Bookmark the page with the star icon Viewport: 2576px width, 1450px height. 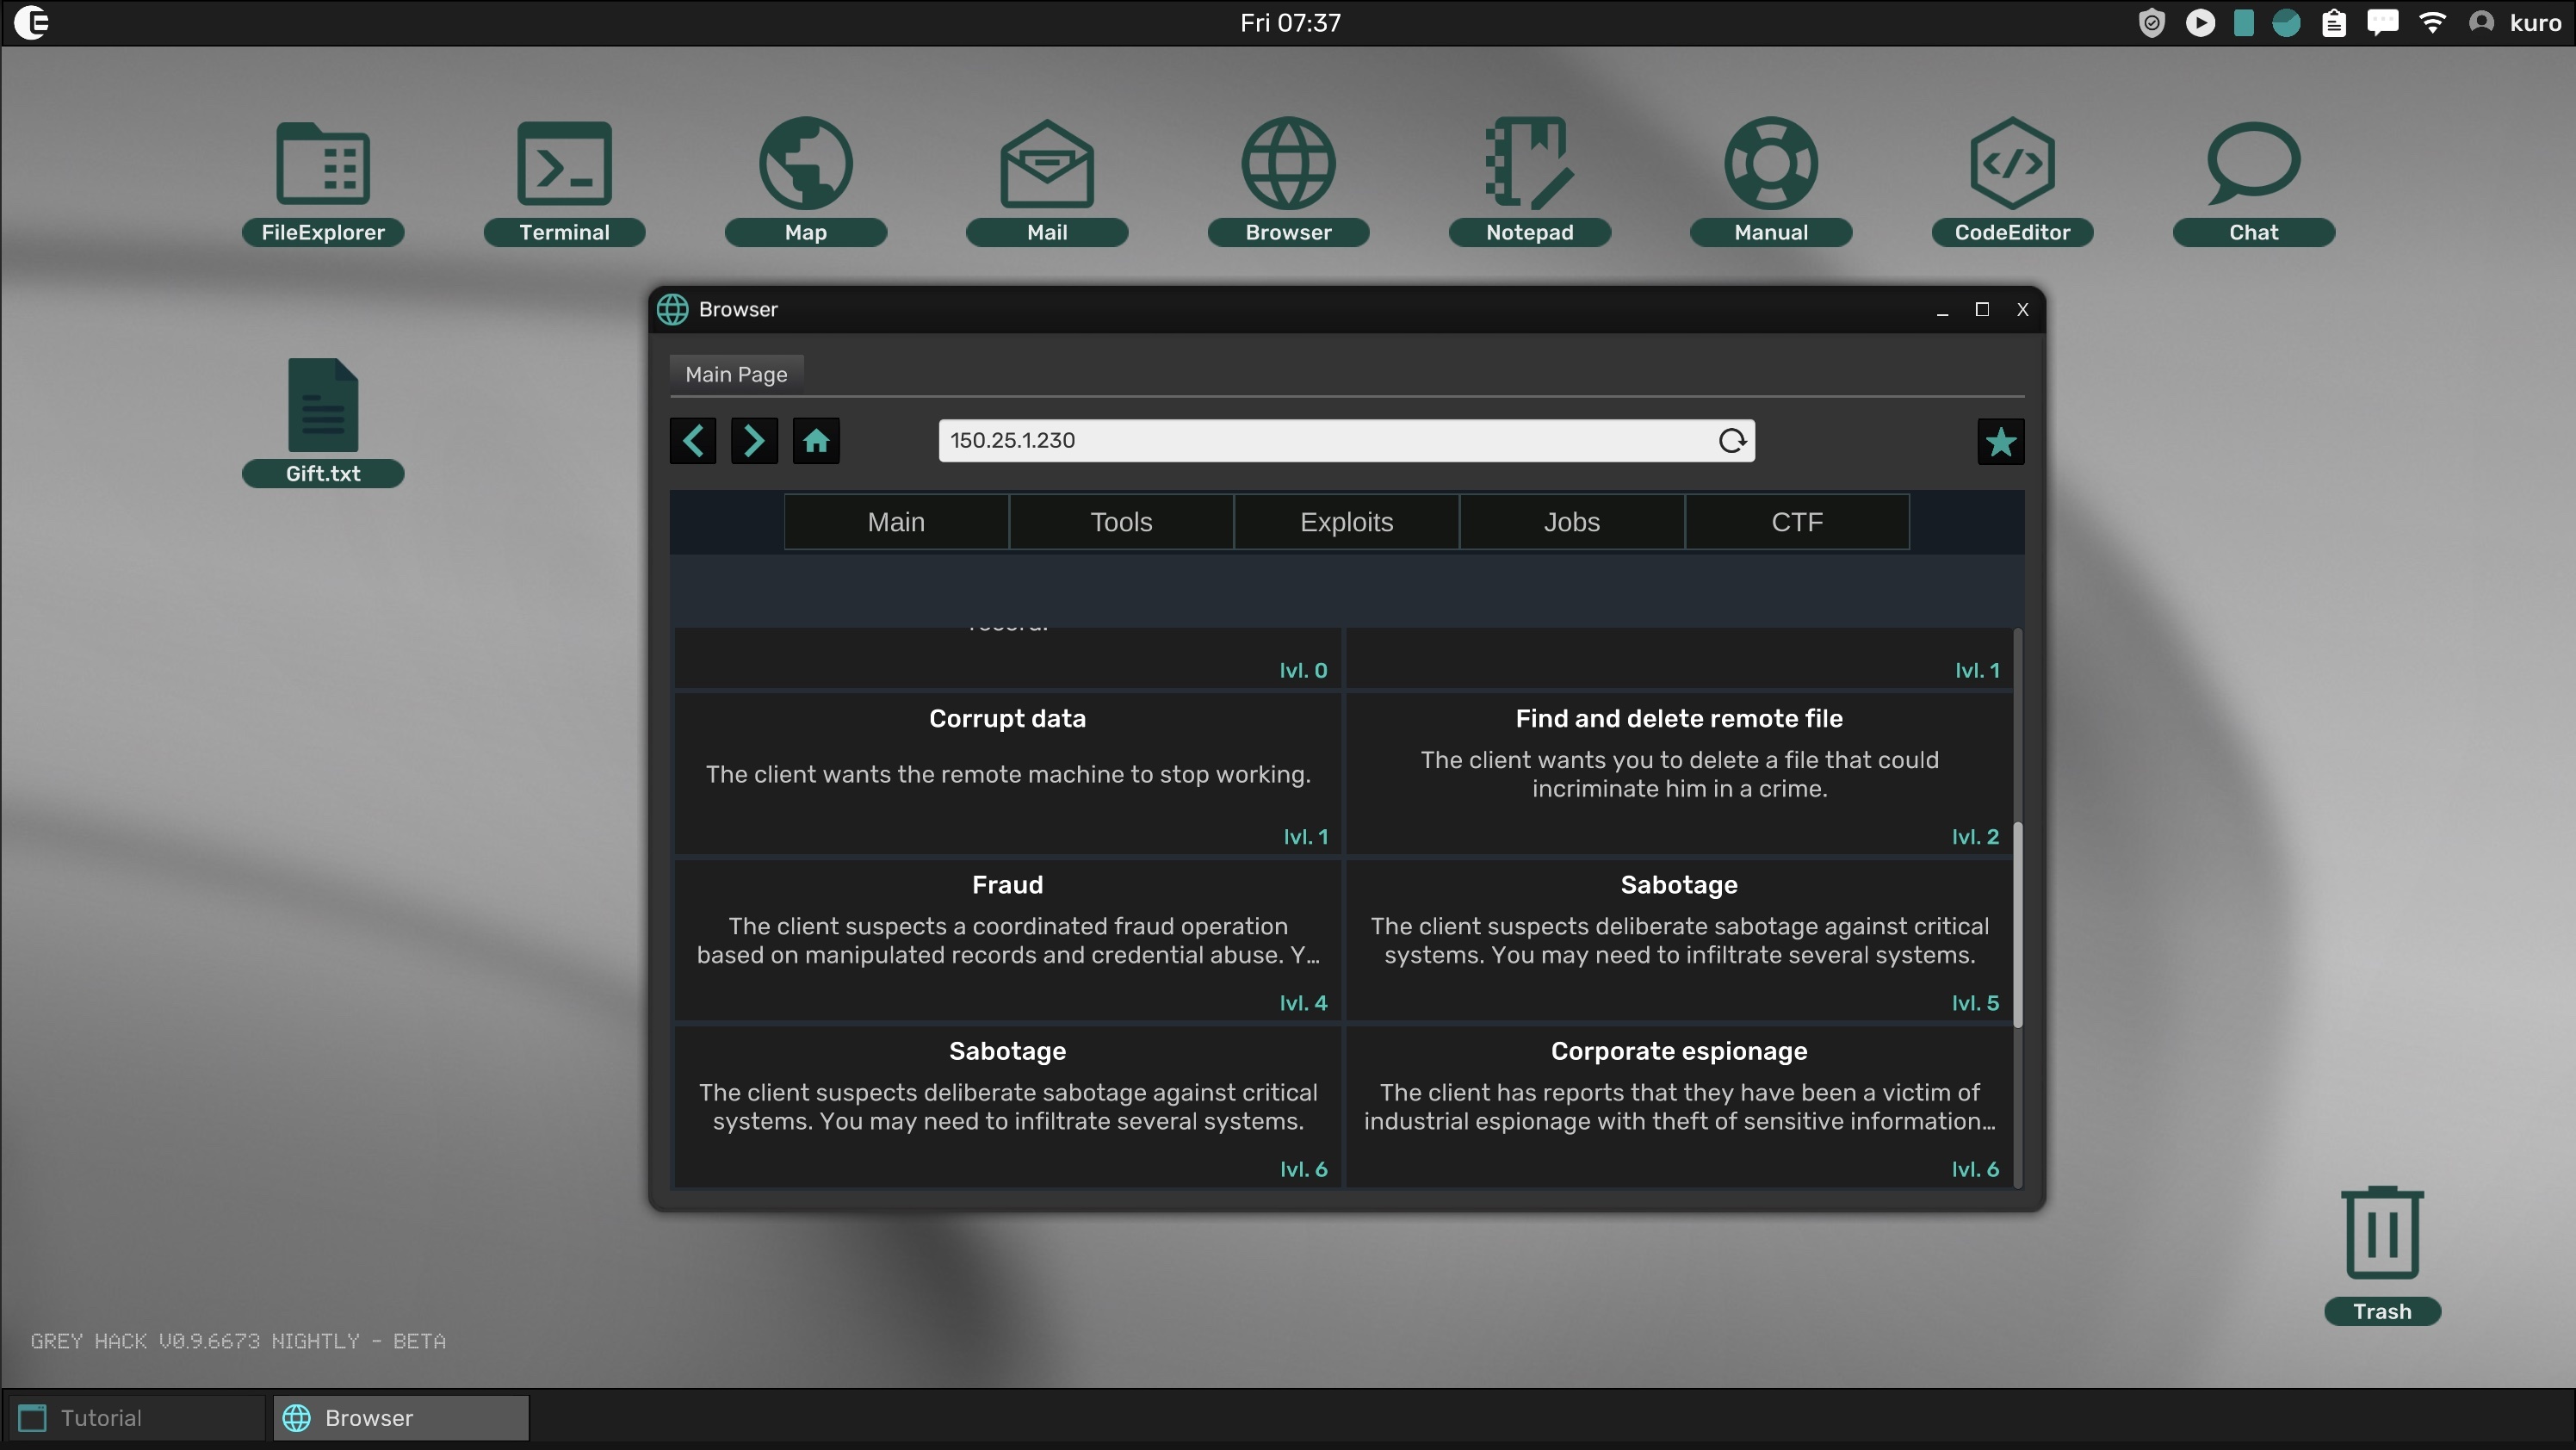2000,442
